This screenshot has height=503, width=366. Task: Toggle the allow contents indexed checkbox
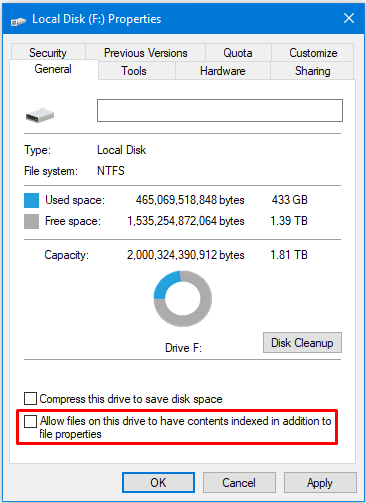coord(30,421)
